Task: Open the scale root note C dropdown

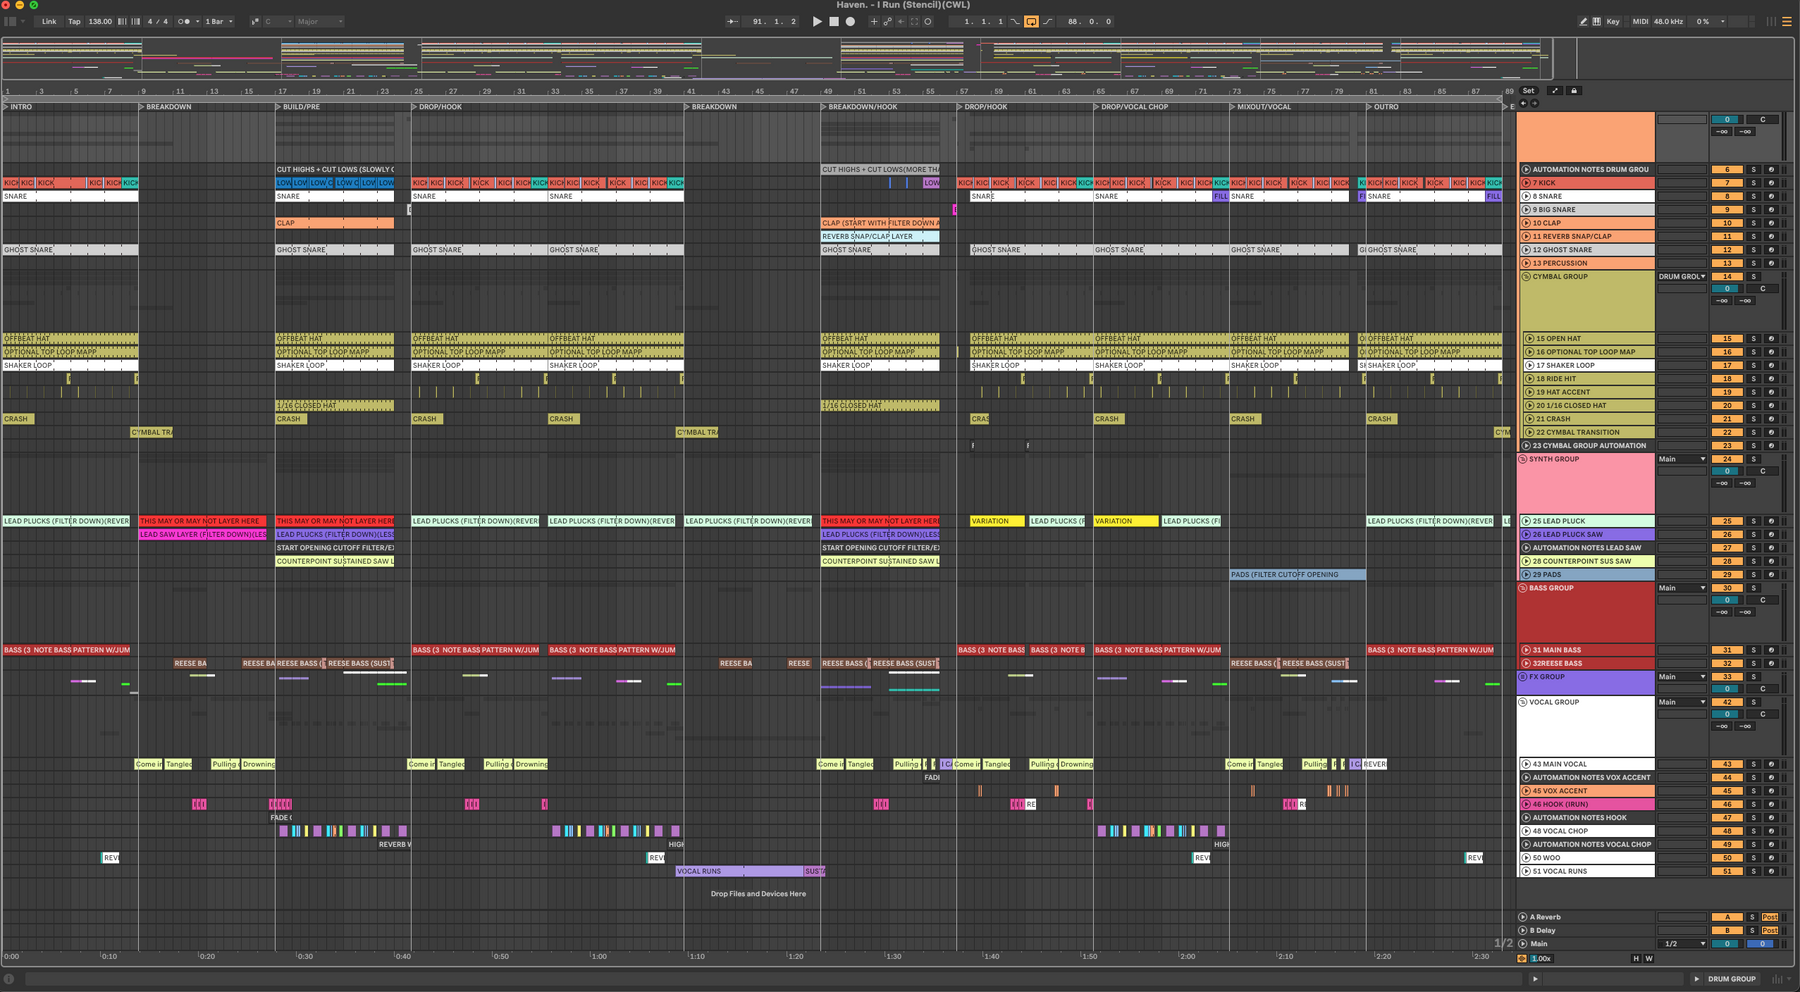Action: (278, 21)
